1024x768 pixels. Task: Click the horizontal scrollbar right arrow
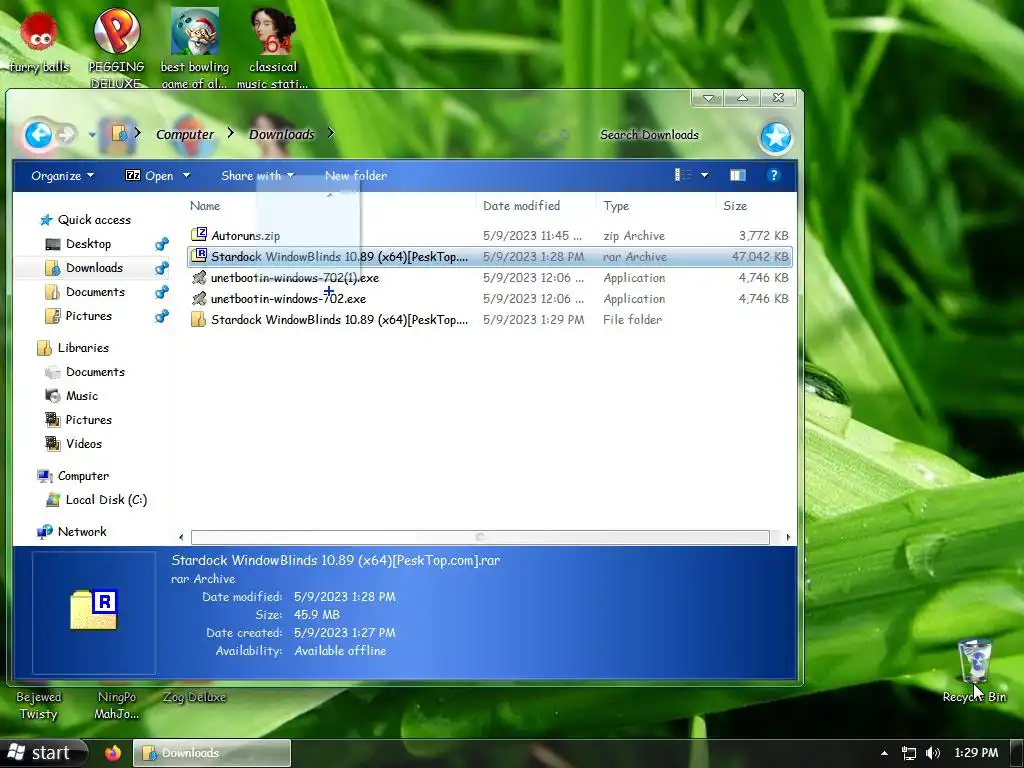pos(788,537)
